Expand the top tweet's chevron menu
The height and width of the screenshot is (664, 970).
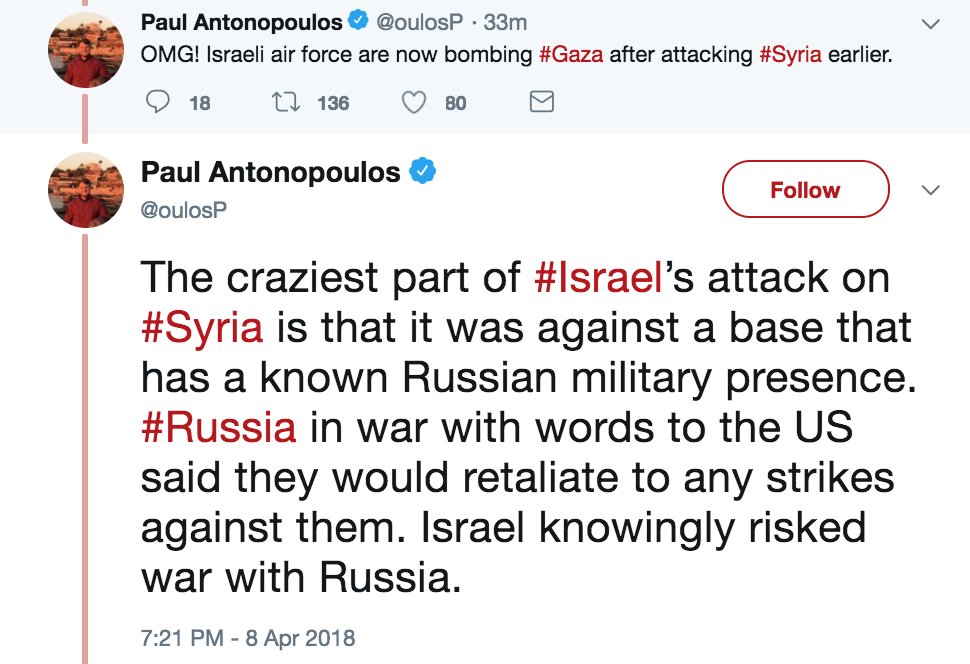click(x=930, y=23)
